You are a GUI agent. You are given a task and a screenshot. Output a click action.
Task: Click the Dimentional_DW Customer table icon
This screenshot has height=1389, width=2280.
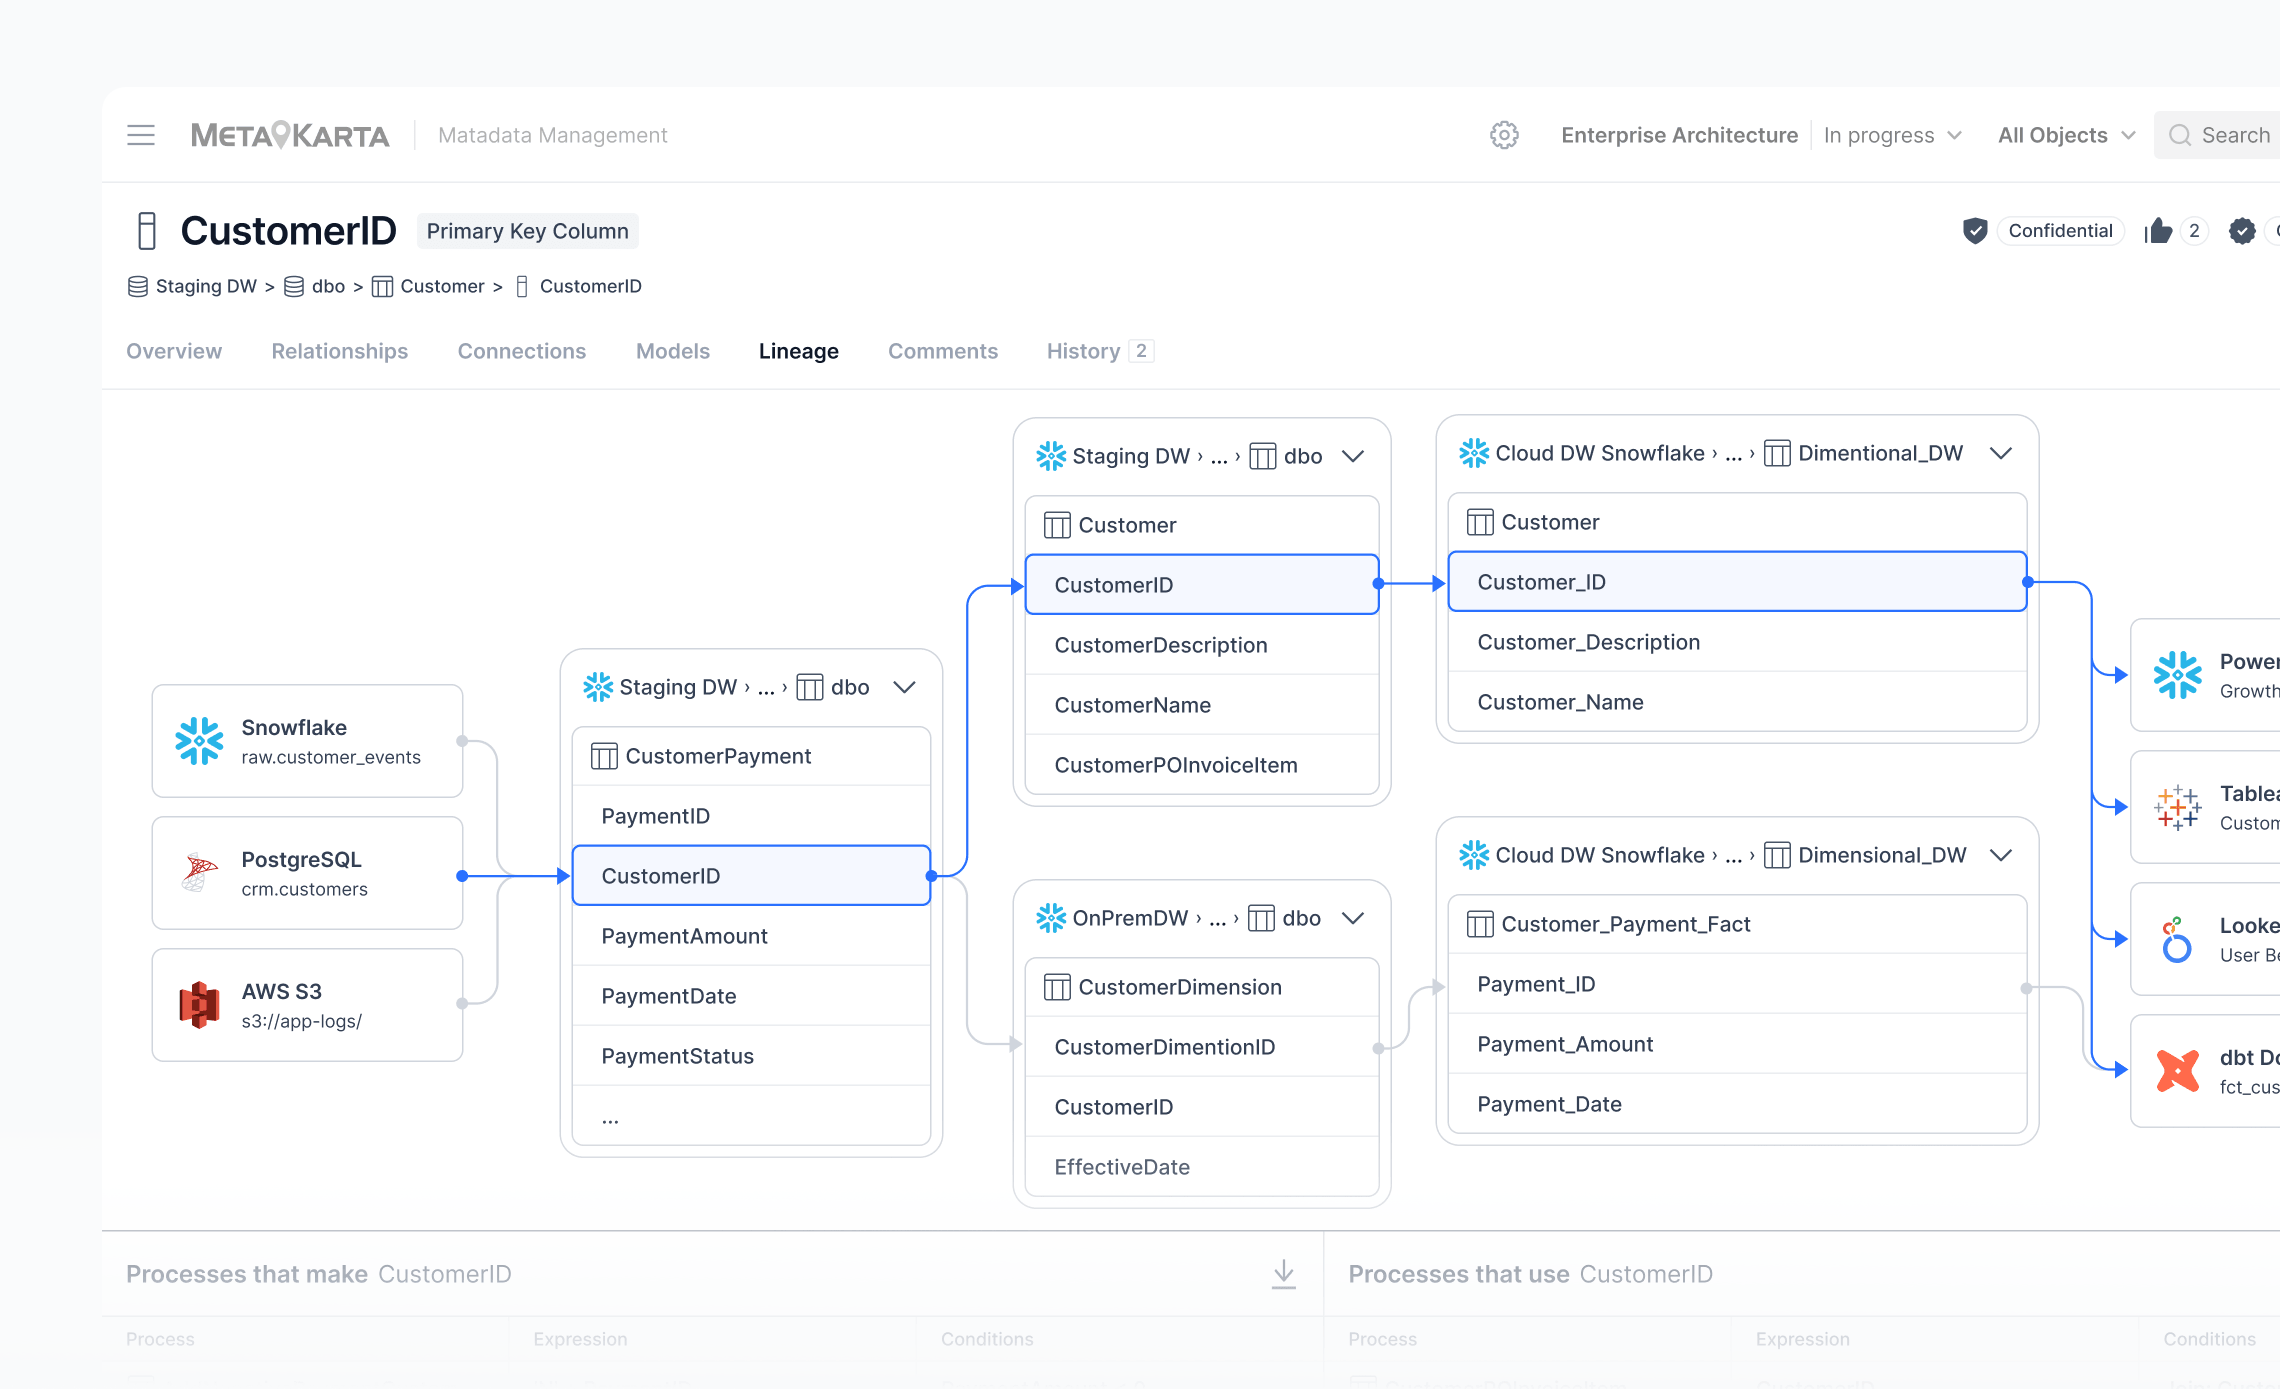pos(1480,522)
